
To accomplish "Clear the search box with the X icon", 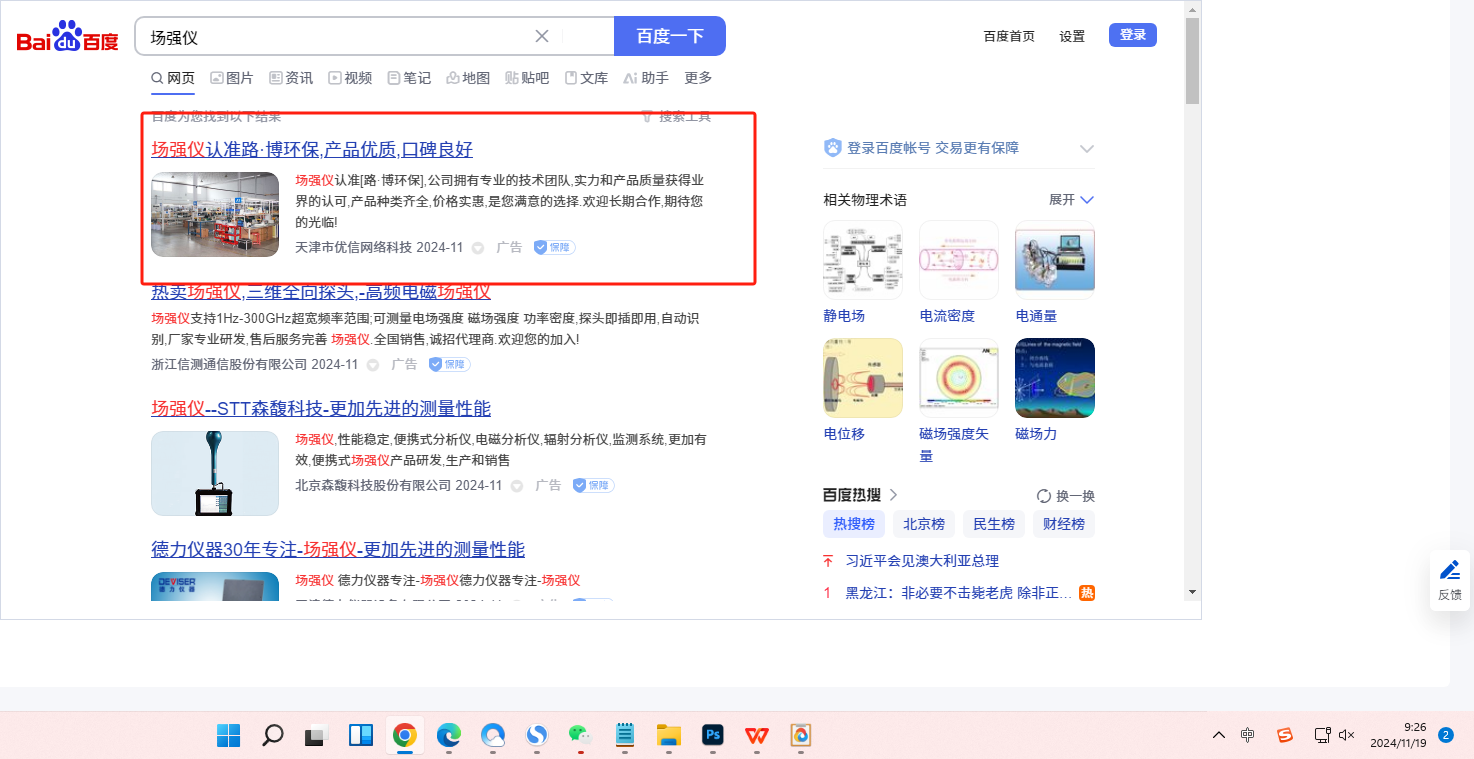I will click(542, 36).
